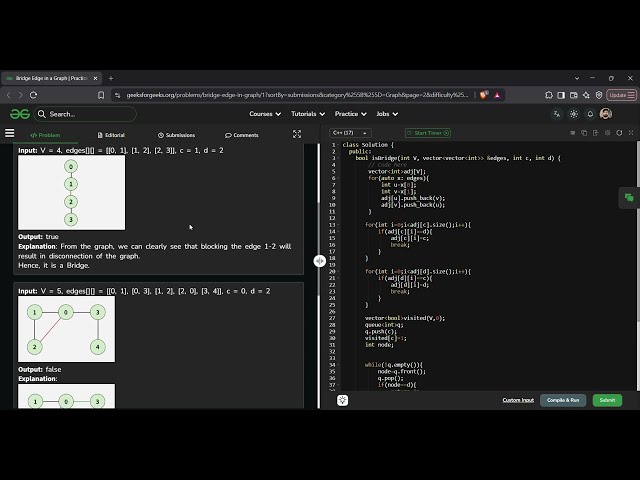
Task: Open the hamburger sidebar menu
Action: pos(9,133)
